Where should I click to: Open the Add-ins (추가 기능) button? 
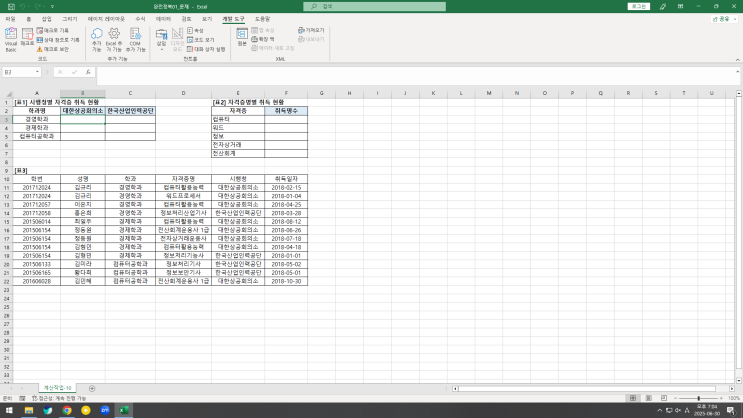point(97,40)
